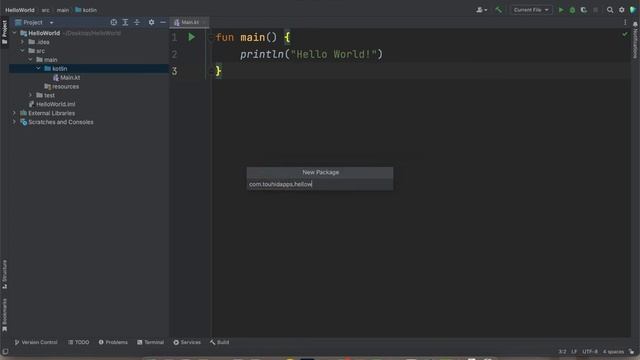Click LF line separator in status bar
Image resolution: width=640 pixels, height=360 pixels.
click(x=574, y=351)
